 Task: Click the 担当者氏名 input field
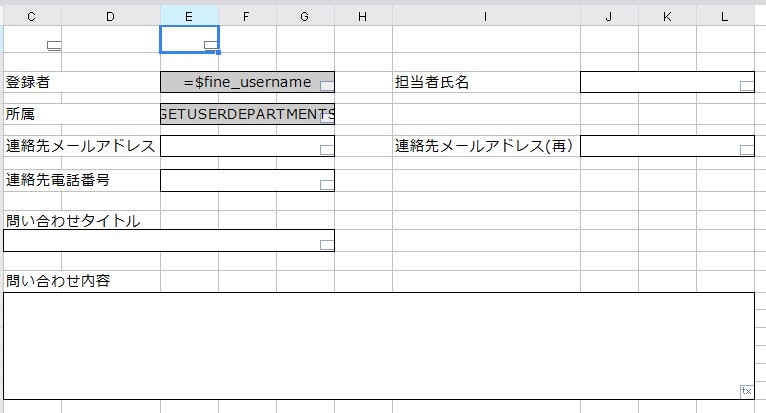coord(667,82)
